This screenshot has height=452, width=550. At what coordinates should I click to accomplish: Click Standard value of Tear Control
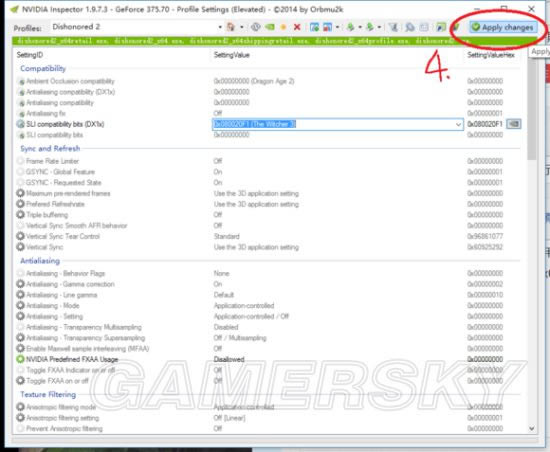[x=227, y=236]
